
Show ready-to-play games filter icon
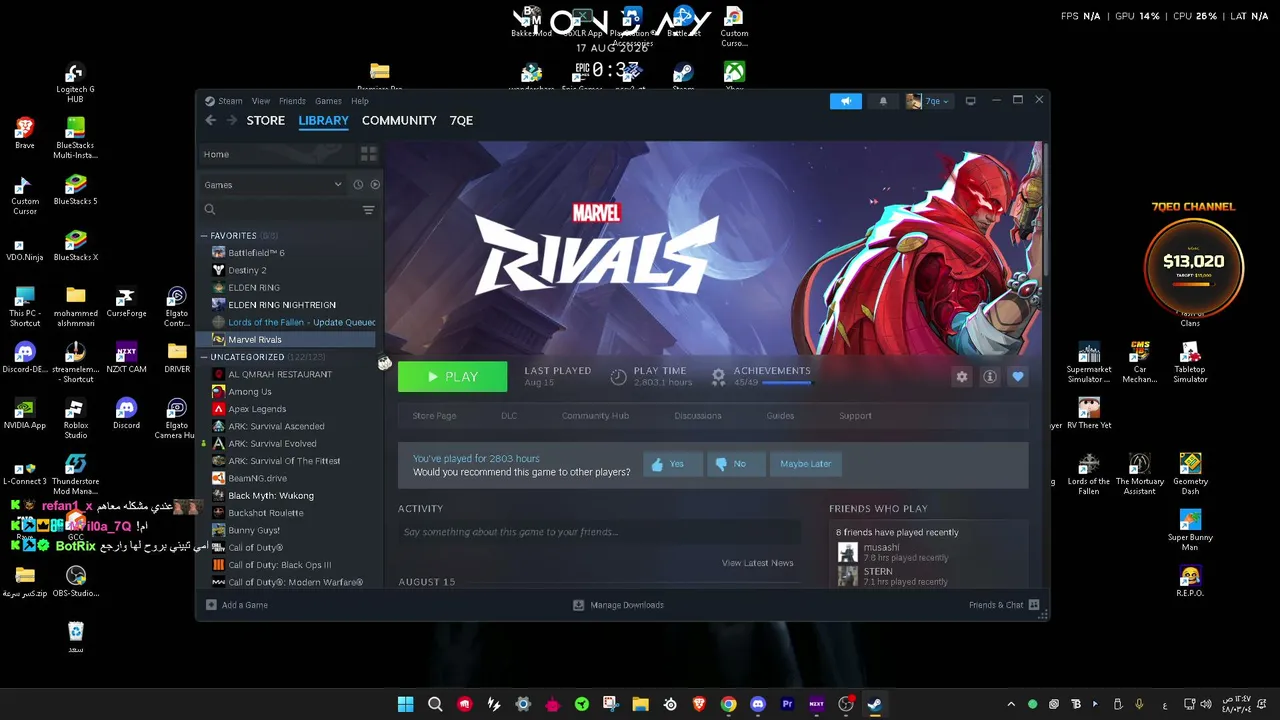[x=375, y=185]
